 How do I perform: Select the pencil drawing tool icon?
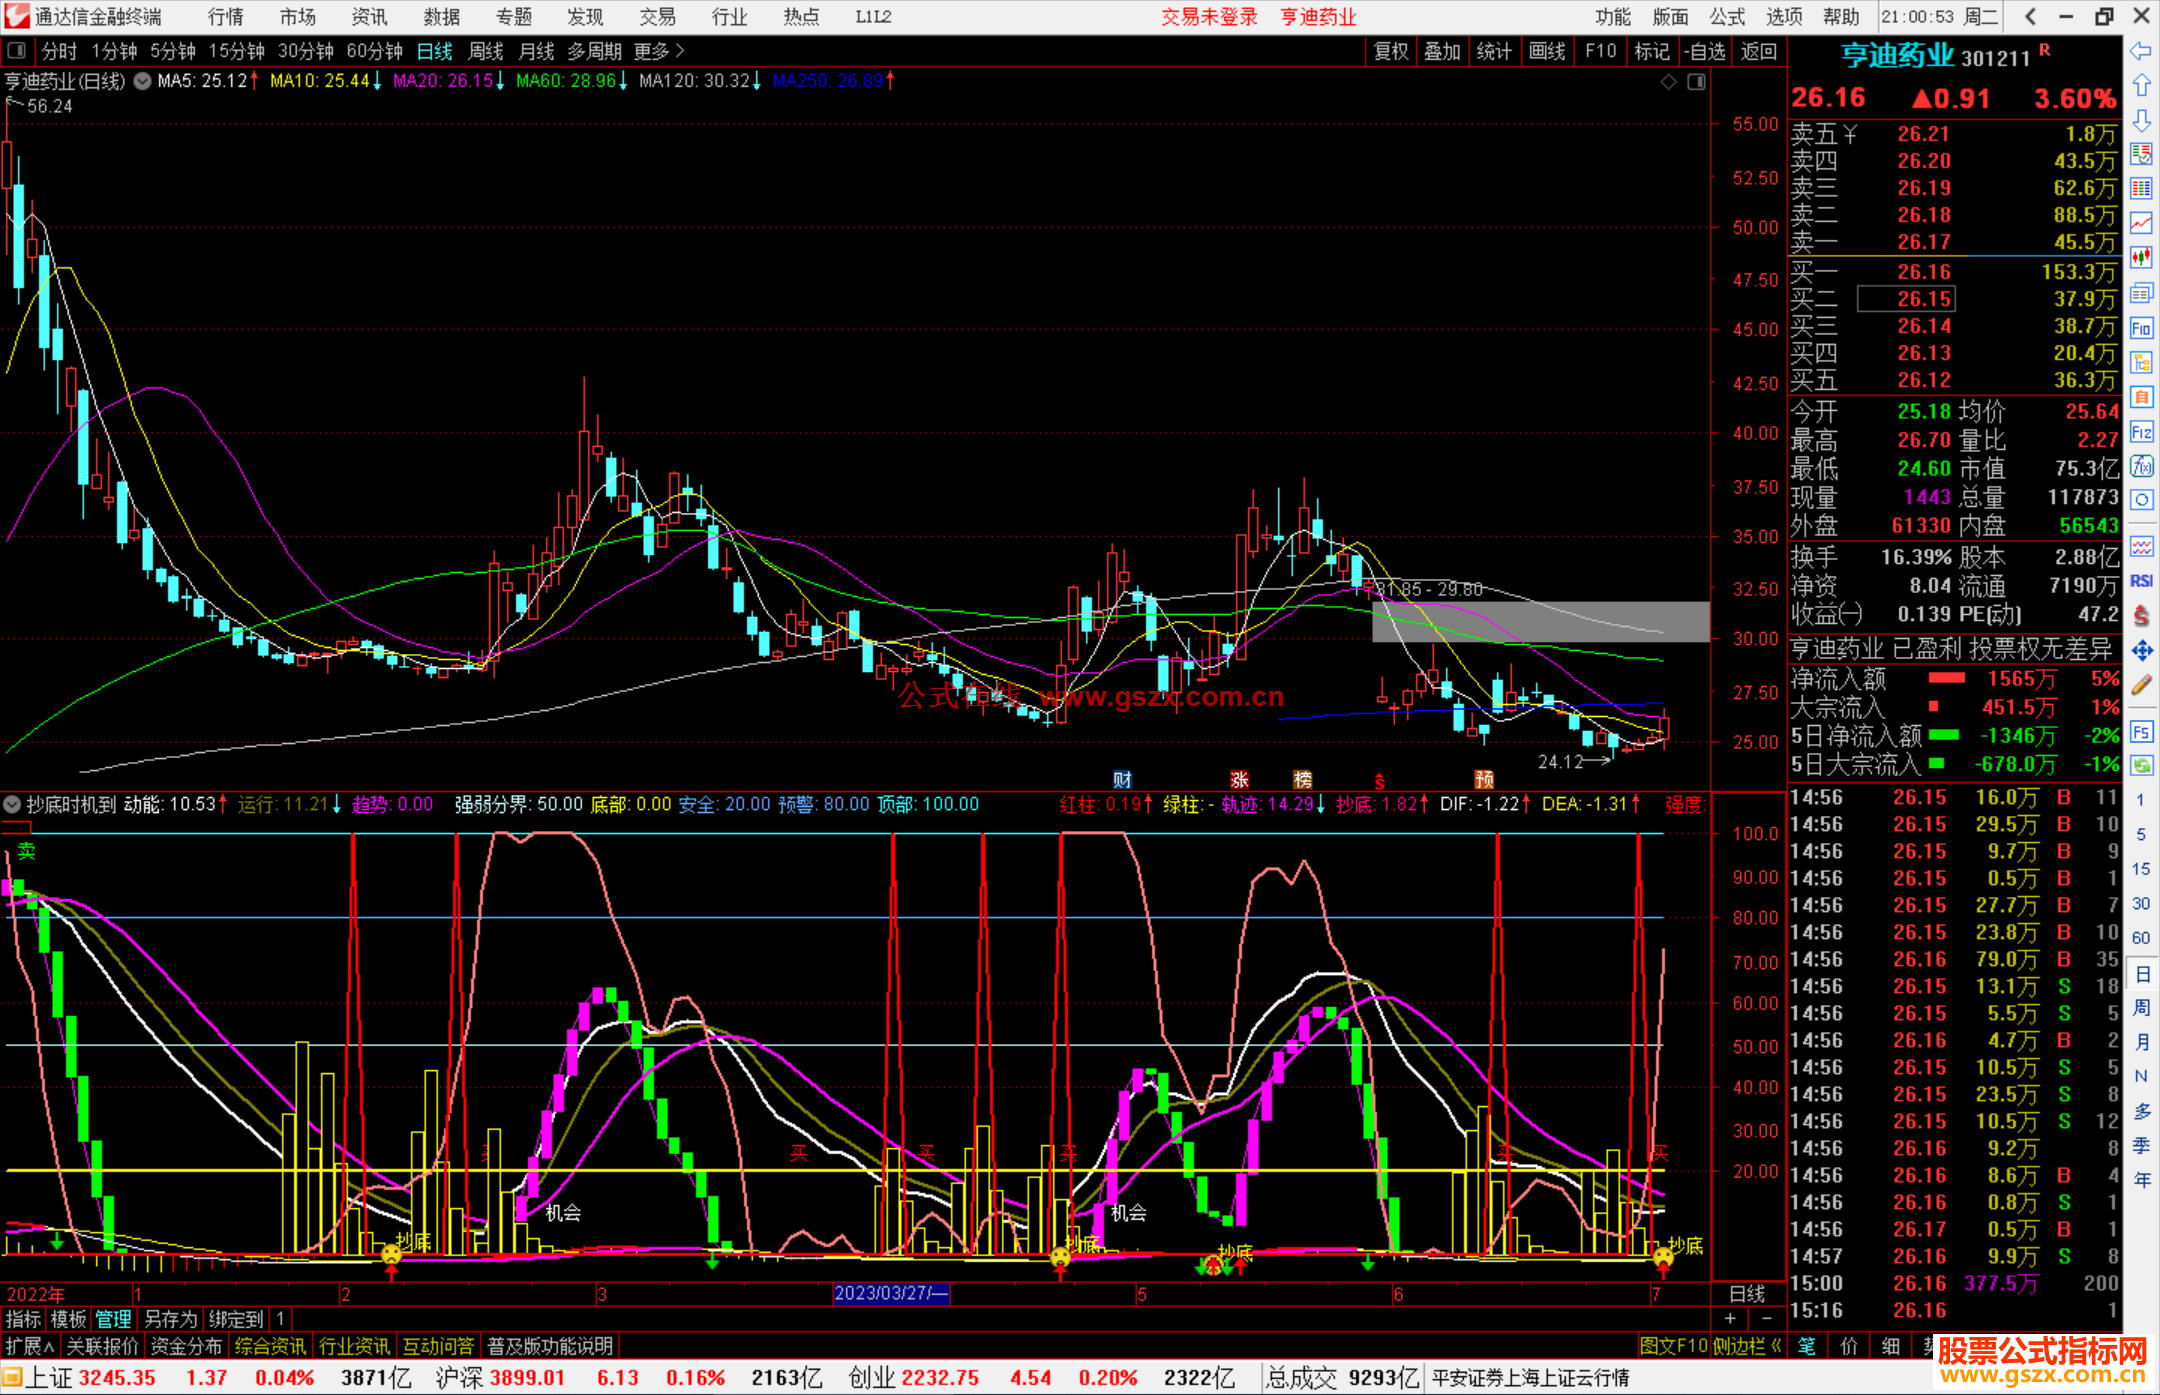click(x=2141, y=686)
